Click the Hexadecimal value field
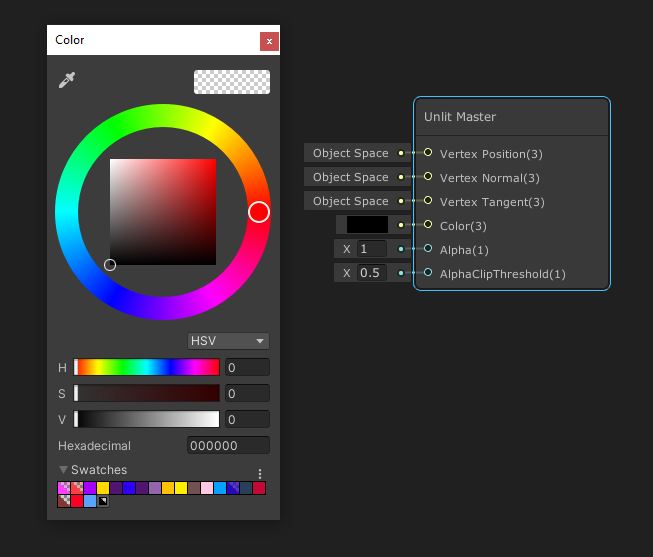 click(x=228, y=446)
